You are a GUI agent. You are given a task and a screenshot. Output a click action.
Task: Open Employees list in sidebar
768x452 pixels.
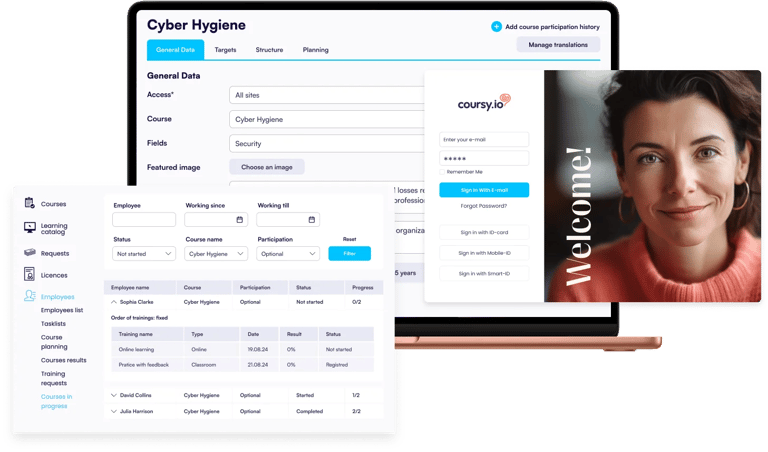click(62, 310)
